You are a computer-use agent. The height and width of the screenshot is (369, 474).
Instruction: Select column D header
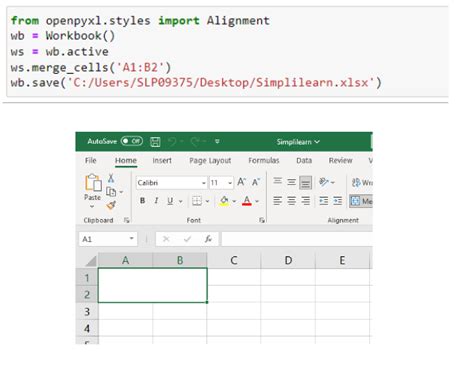(288, 260)
